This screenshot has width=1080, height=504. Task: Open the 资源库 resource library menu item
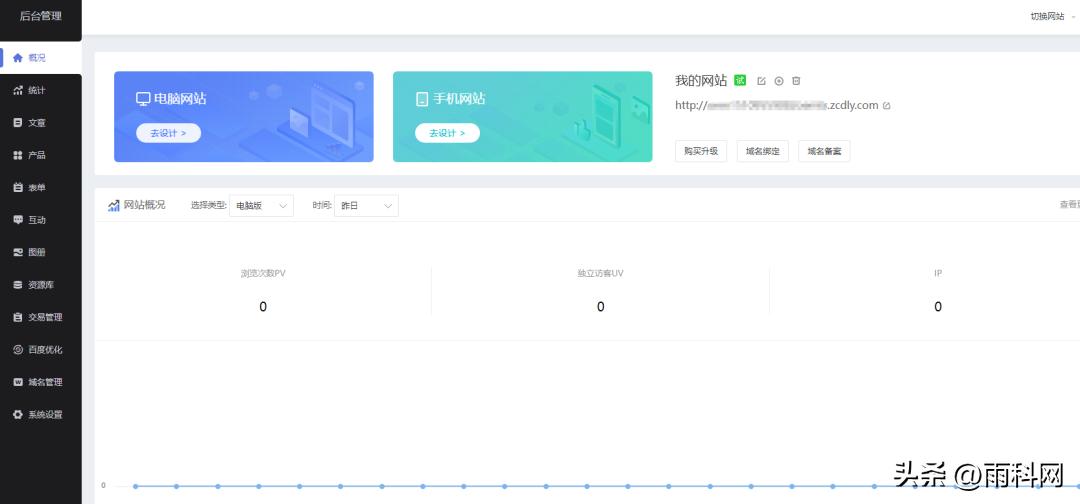pos(41,284)
